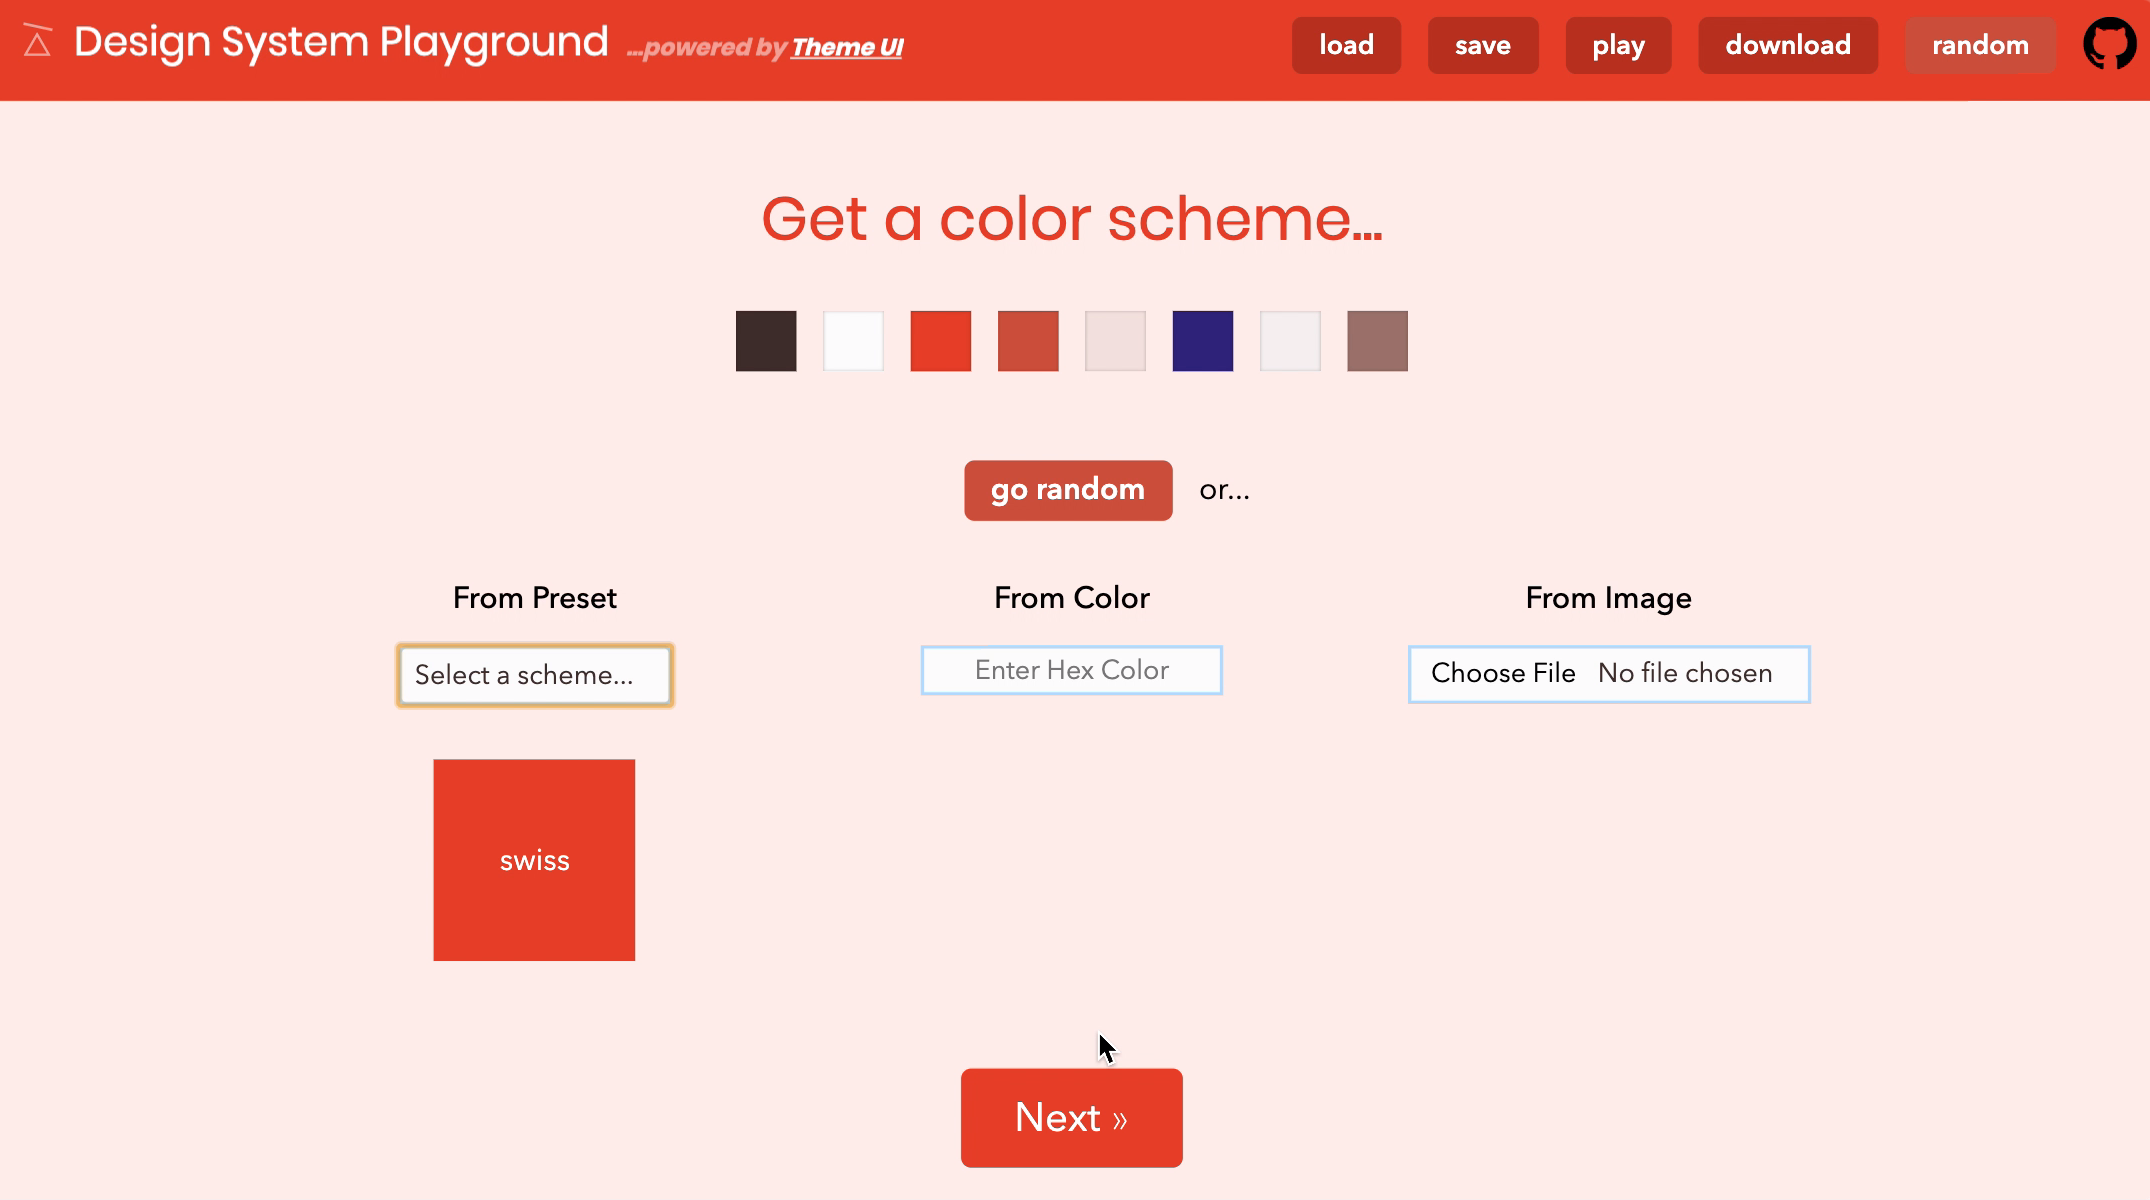Image resolution: width=2150 pixels, height=1200 pixels.
Task: Click the Enter Hex Color field
Action: (x=1070, y=670)
